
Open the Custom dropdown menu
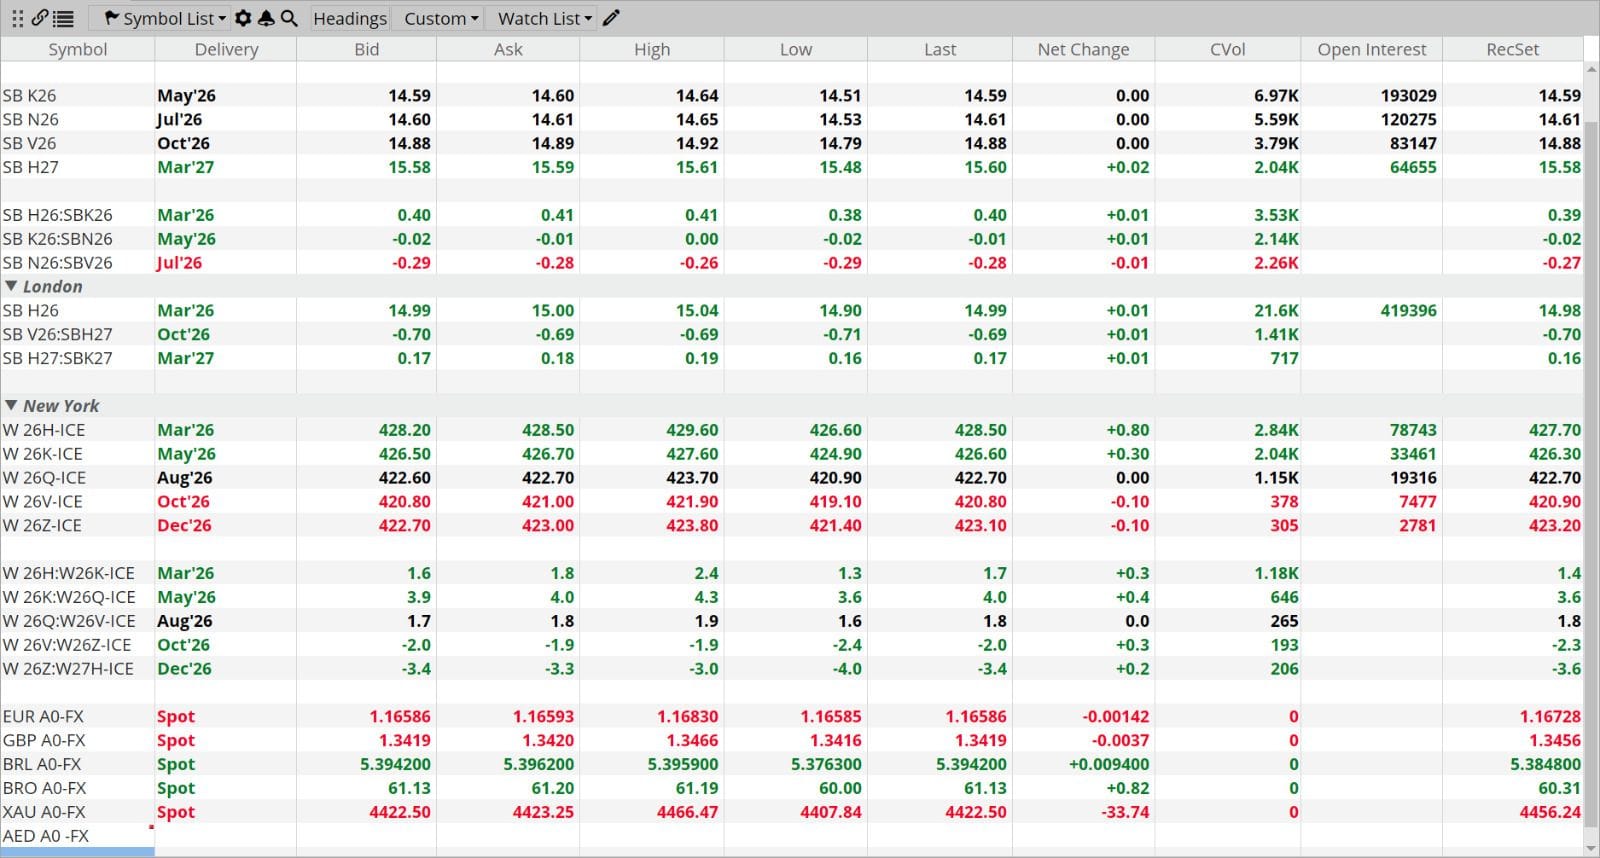point(441,18)
